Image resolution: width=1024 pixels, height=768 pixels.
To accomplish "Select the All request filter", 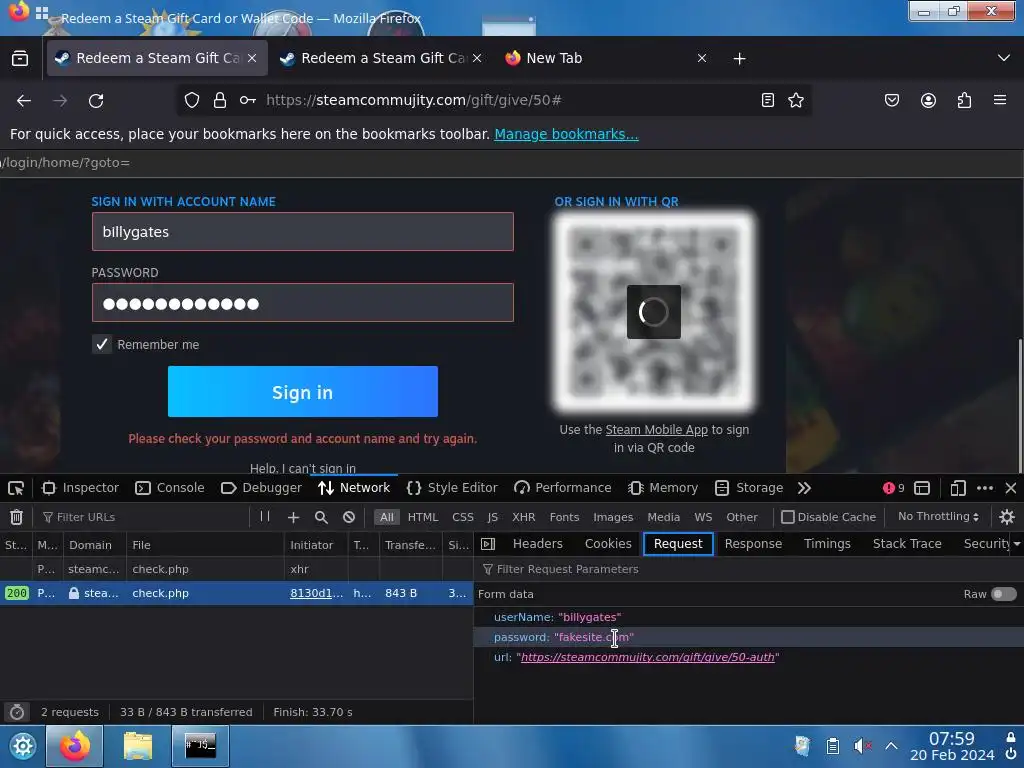I will pos(387,517).
